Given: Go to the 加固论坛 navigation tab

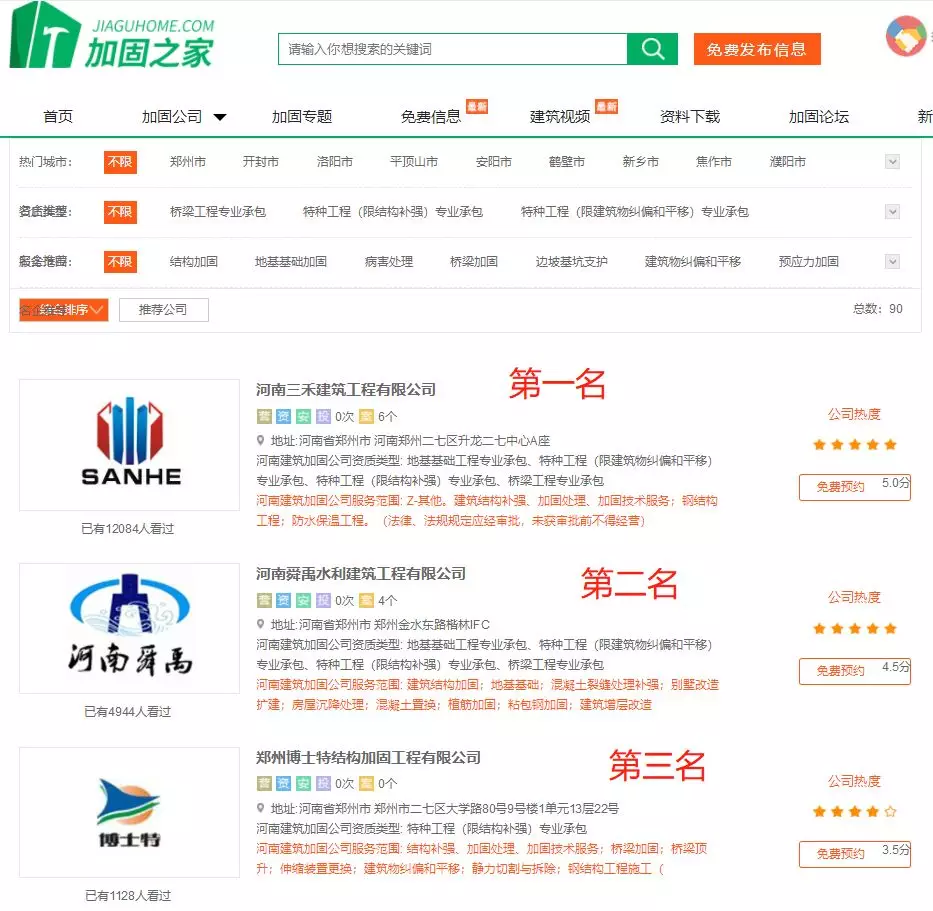Looking at the screenshot, I should click(818, 117).
